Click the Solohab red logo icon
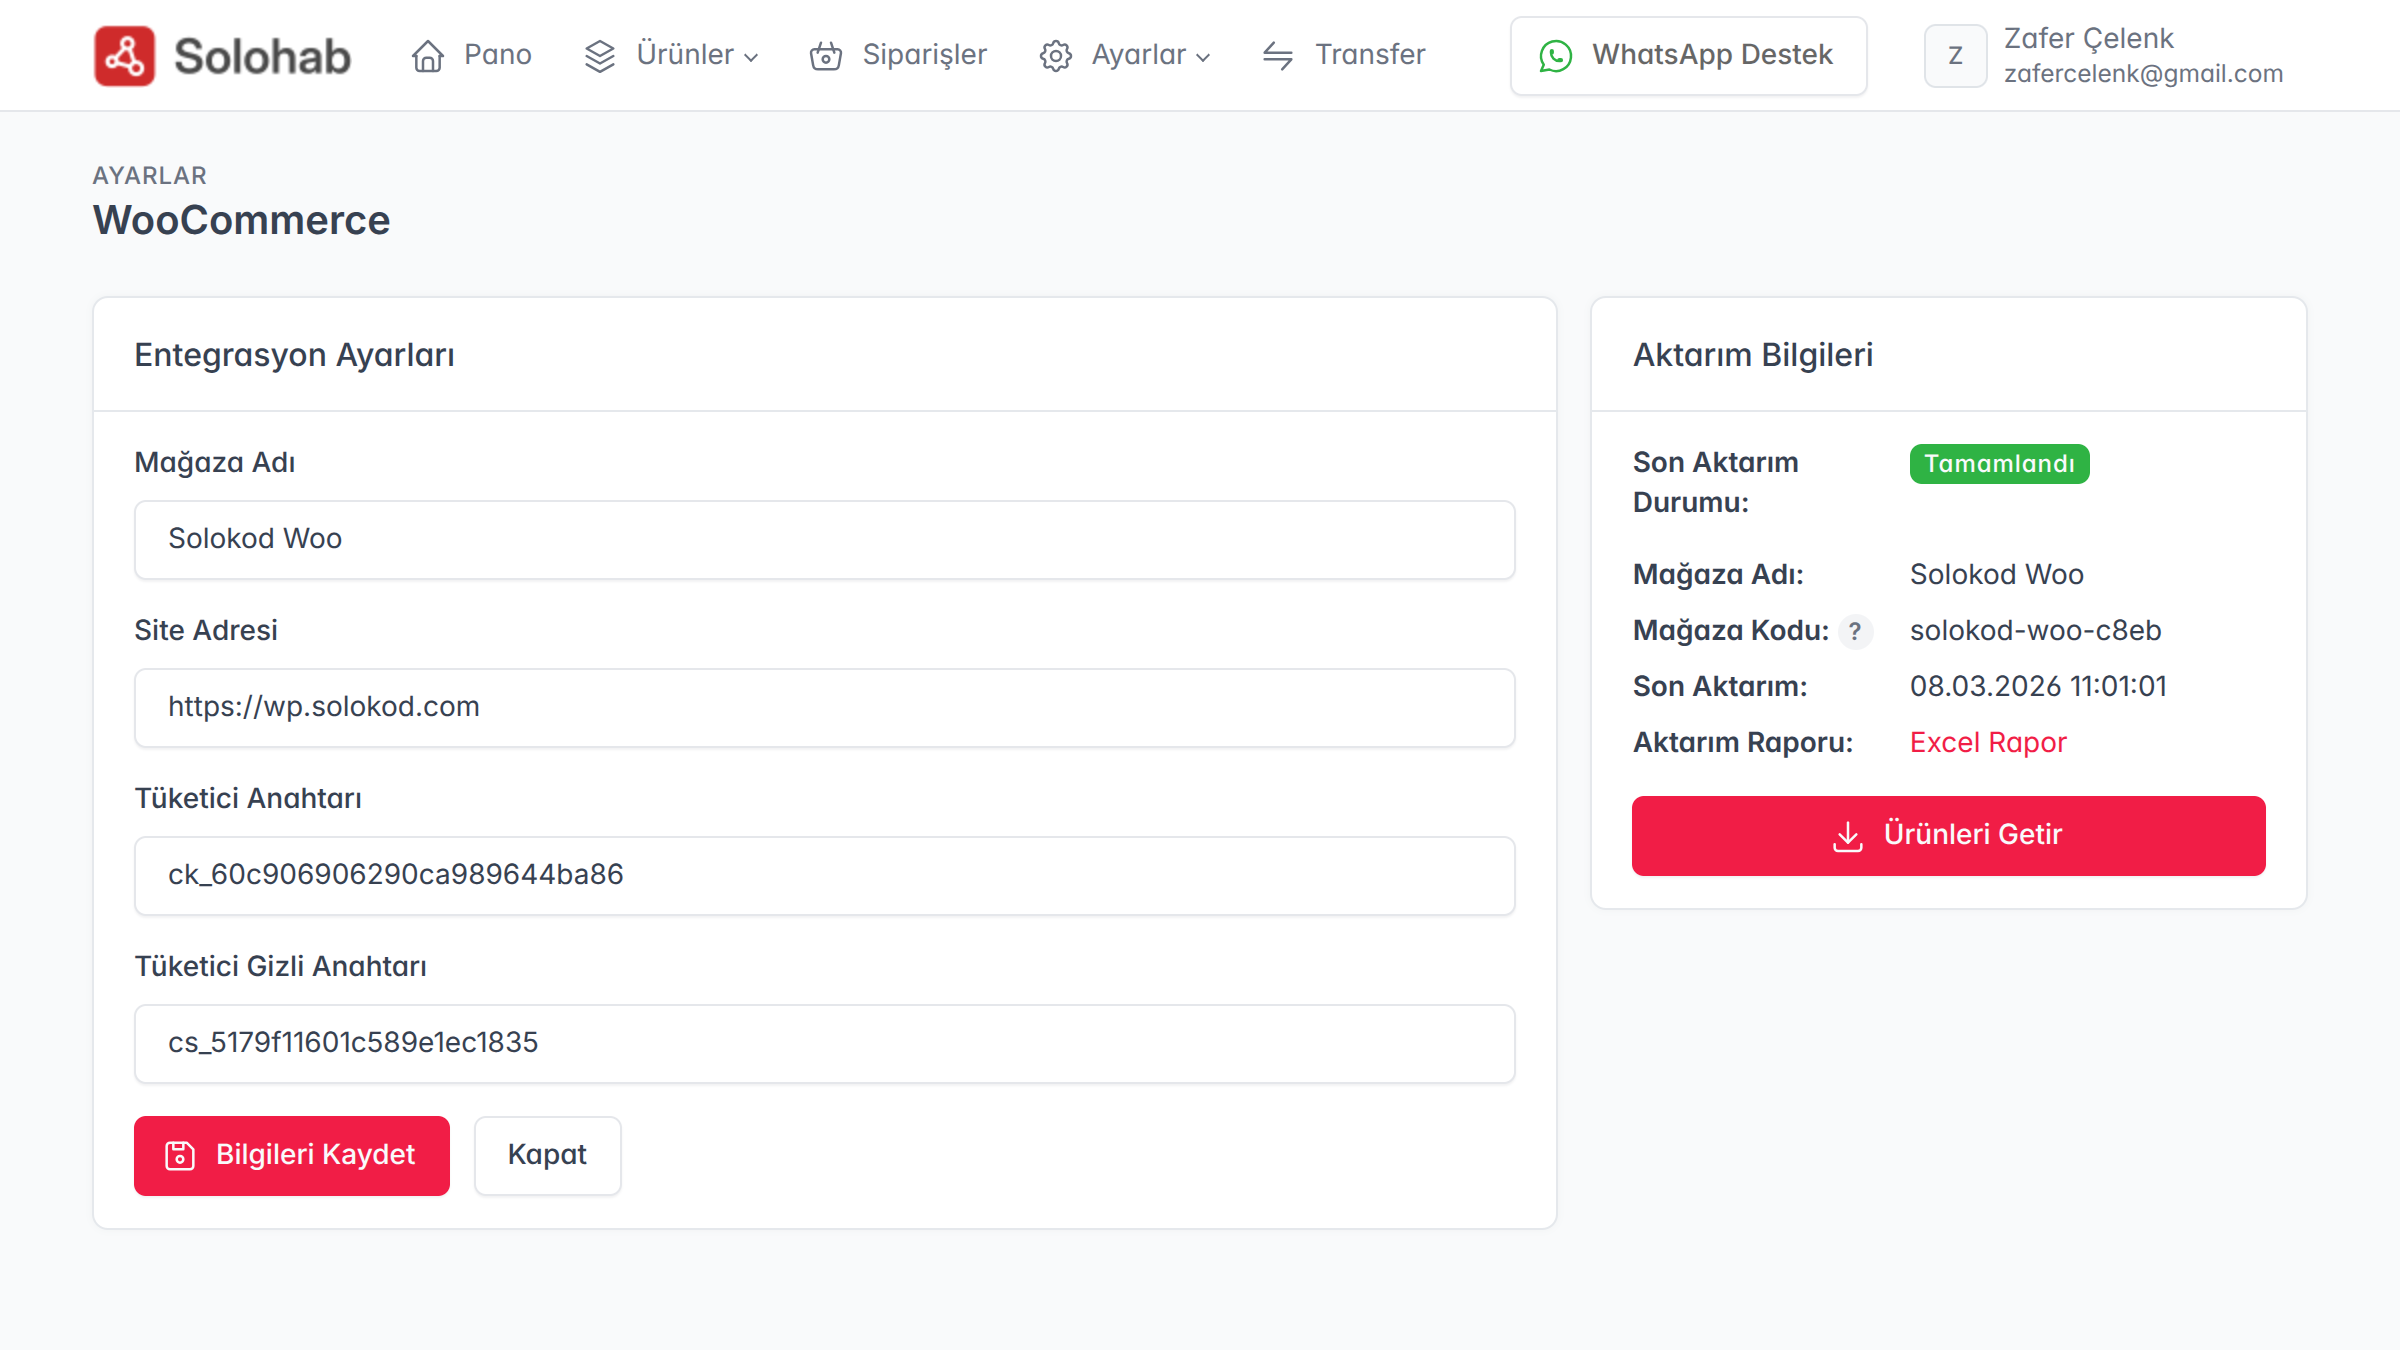2400x1350 pixels. (x=124, y=56)
